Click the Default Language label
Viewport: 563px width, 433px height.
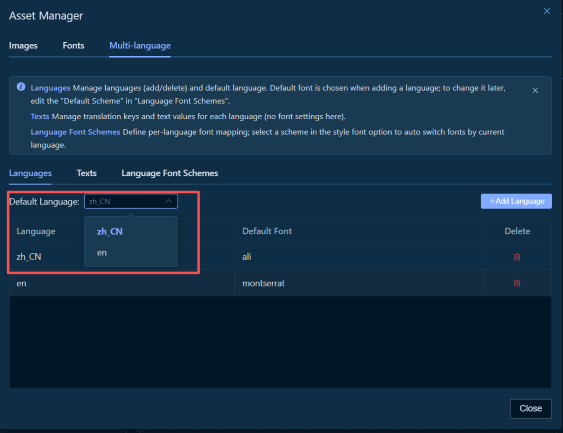(x=44, y=202)
